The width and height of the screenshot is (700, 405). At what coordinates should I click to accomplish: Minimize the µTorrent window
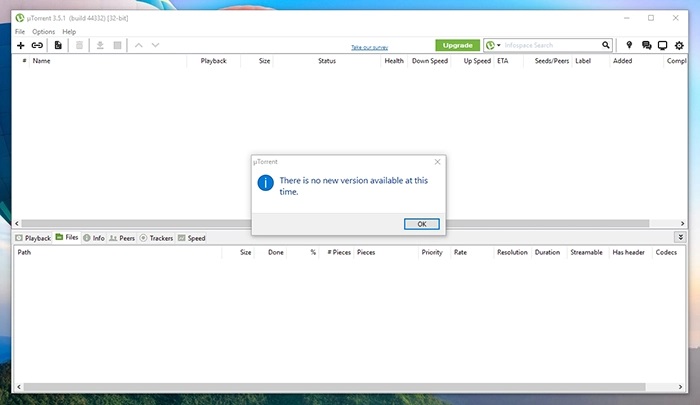pos(627,18)
